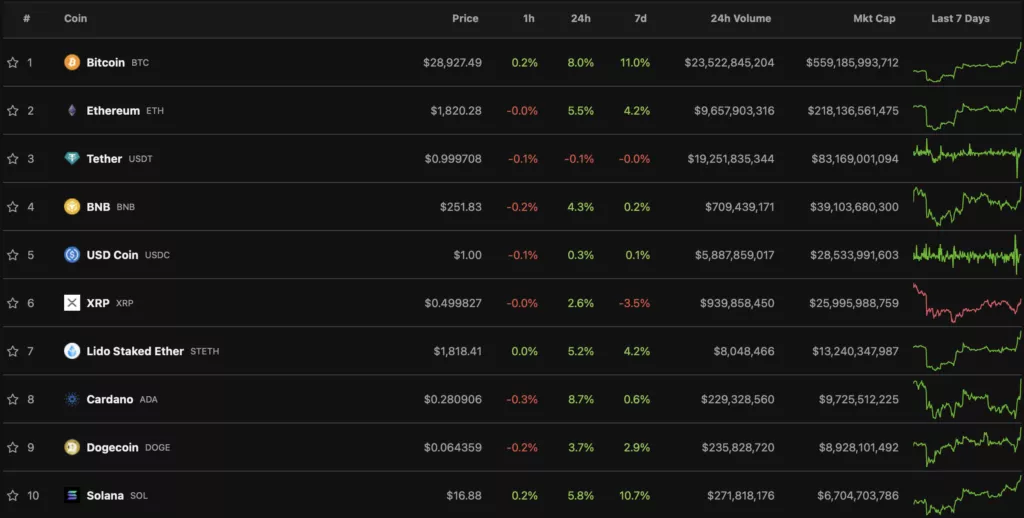
Task: Open the Lido Staked Ether coin page
Action: (135, 351)
